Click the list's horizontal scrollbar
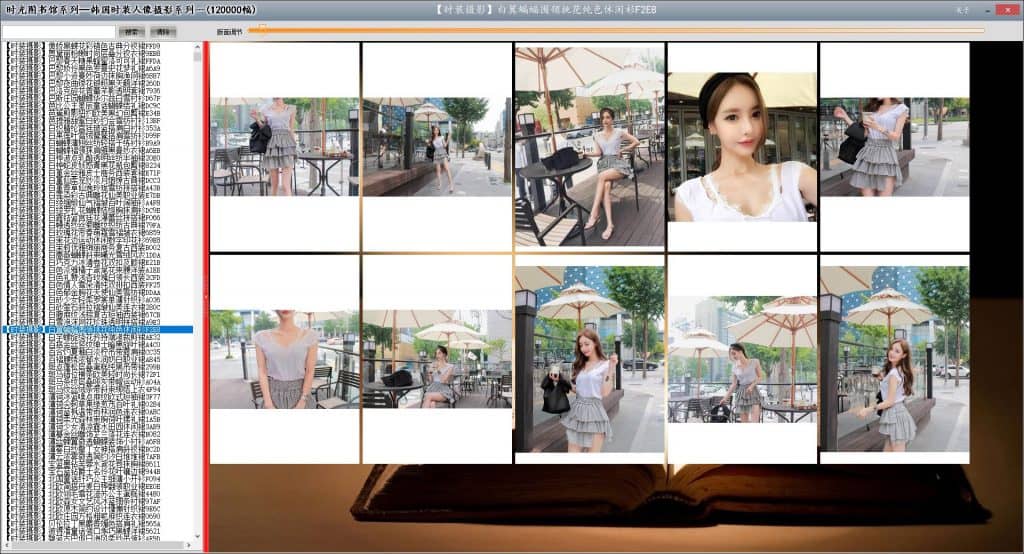1024x554 pixels. click(x=95, y=546)
